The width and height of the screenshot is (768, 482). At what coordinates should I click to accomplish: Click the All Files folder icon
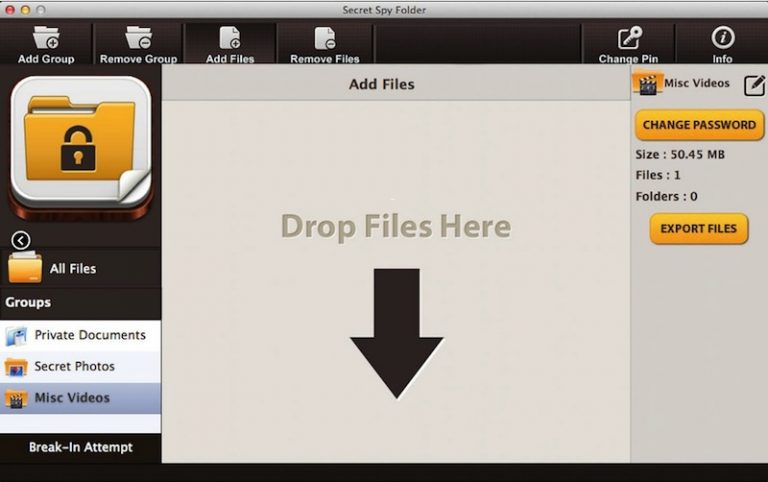click(25, 268)
